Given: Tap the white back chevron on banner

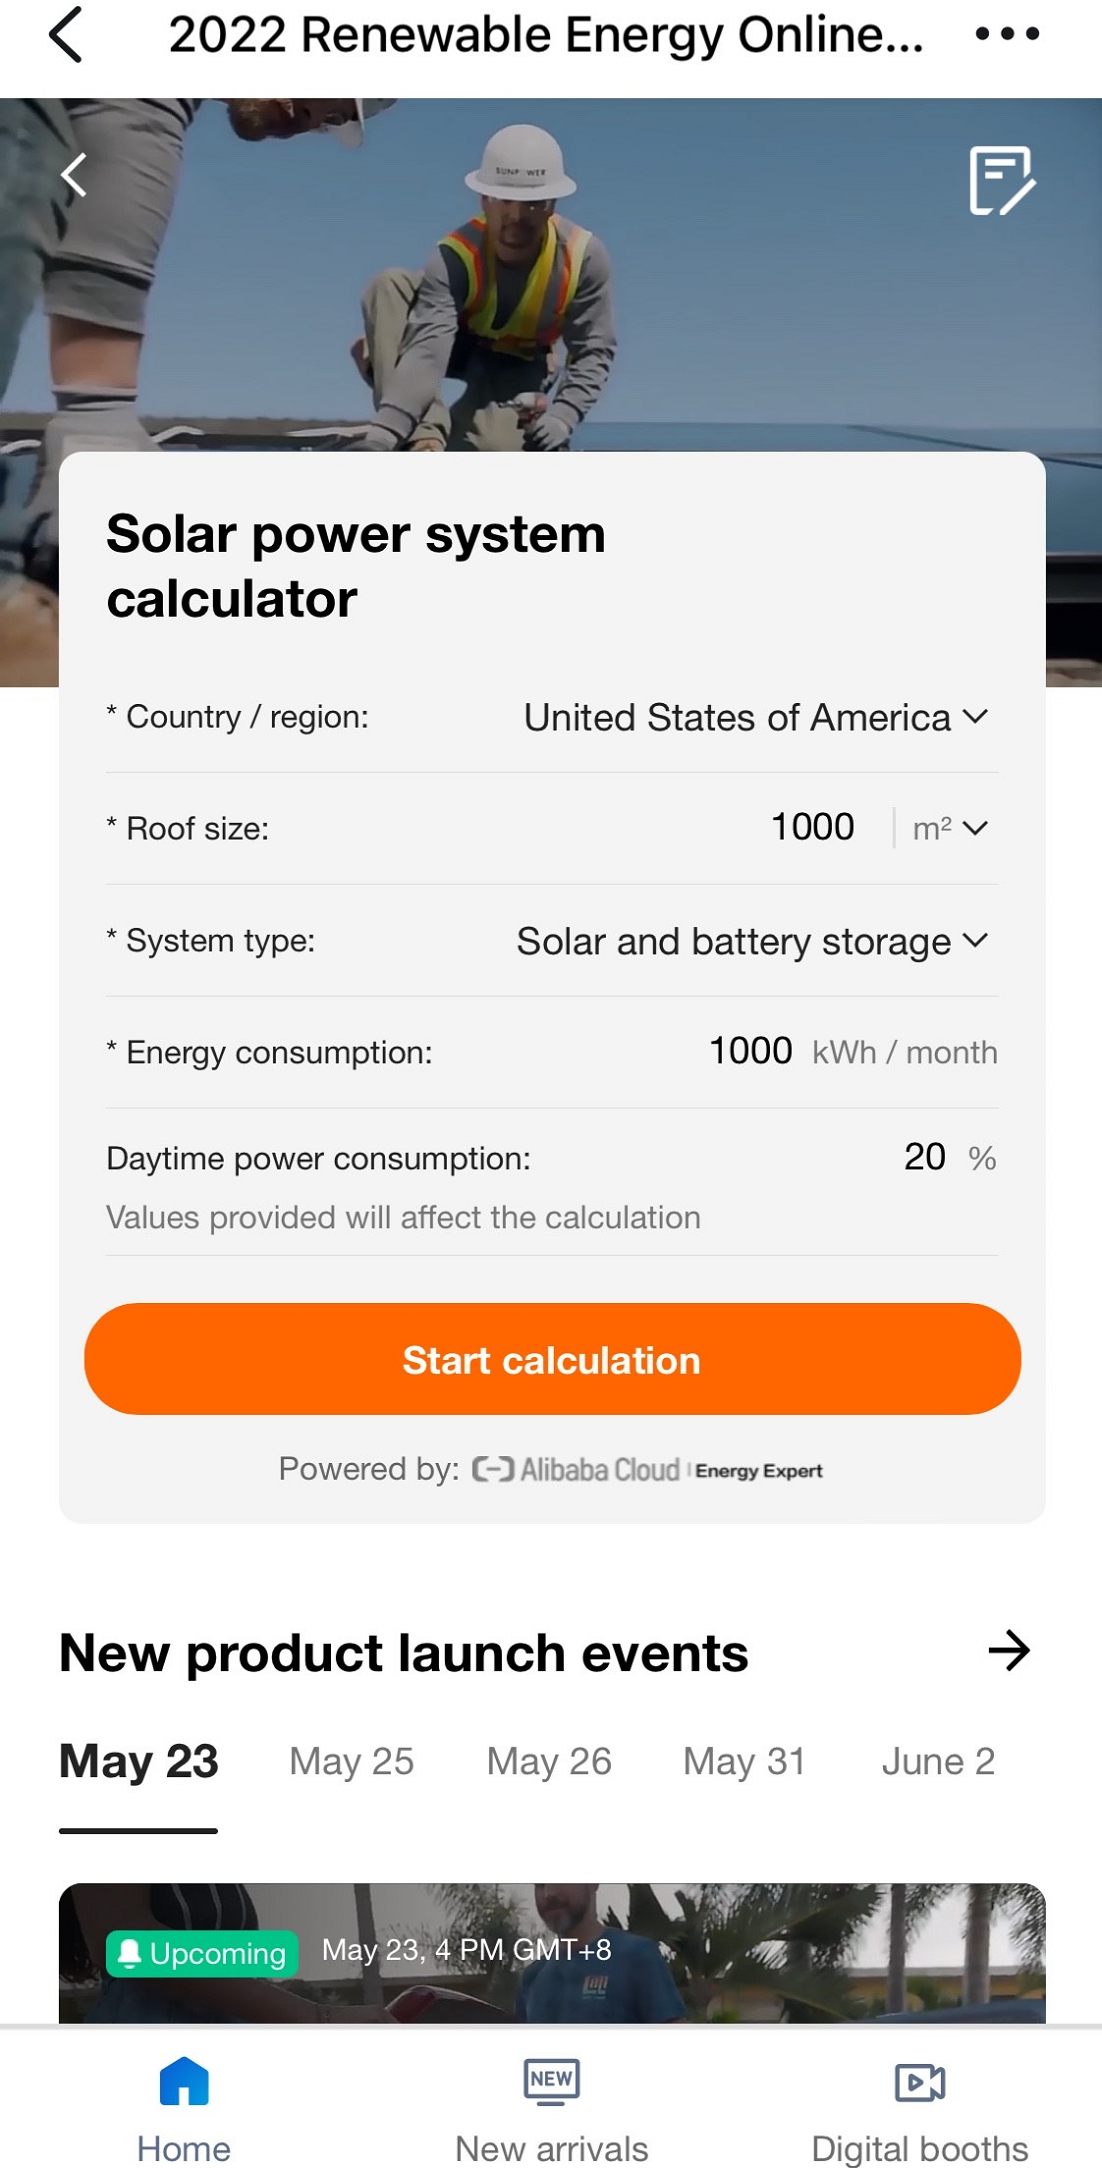Looking at the screenshot, I should [x=74, y=176].
